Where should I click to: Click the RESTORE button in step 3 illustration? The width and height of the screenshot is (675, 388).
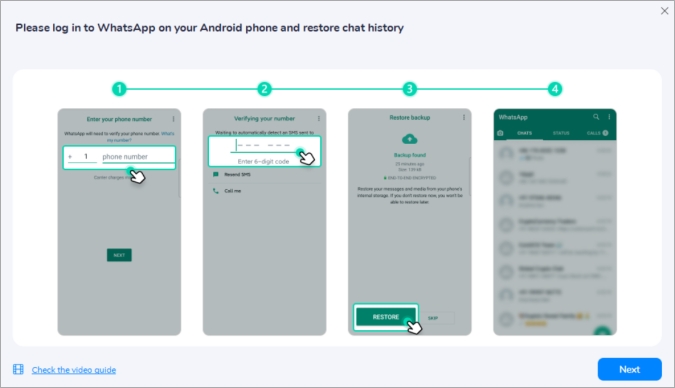(x=386, y=317)
